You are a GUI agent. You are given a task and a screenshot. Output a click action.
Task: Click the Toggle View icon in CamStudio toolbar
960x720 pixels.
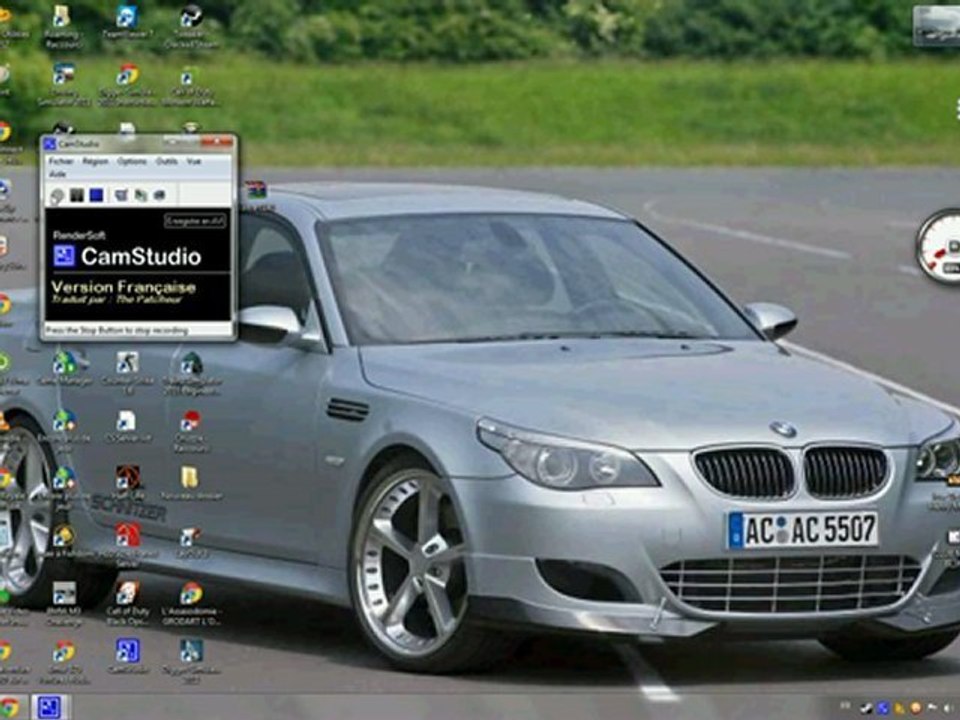click(x=121, y=195)
